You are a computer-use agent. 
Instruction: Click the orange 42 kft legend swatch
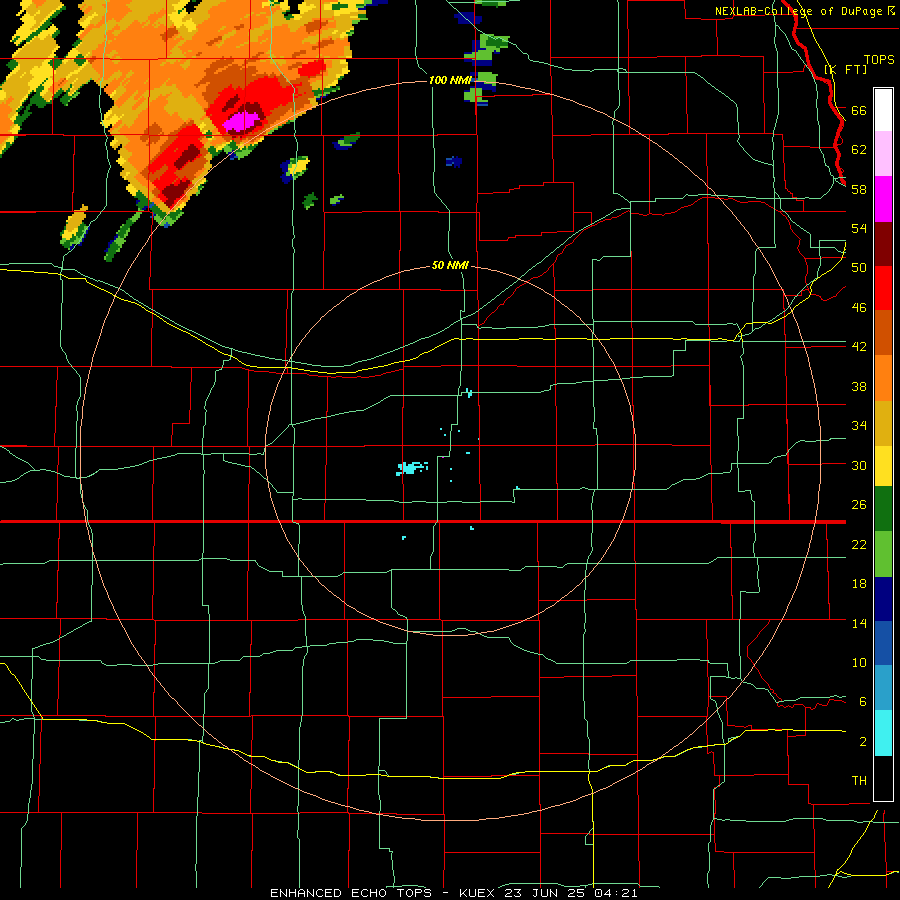coord(883,377)
